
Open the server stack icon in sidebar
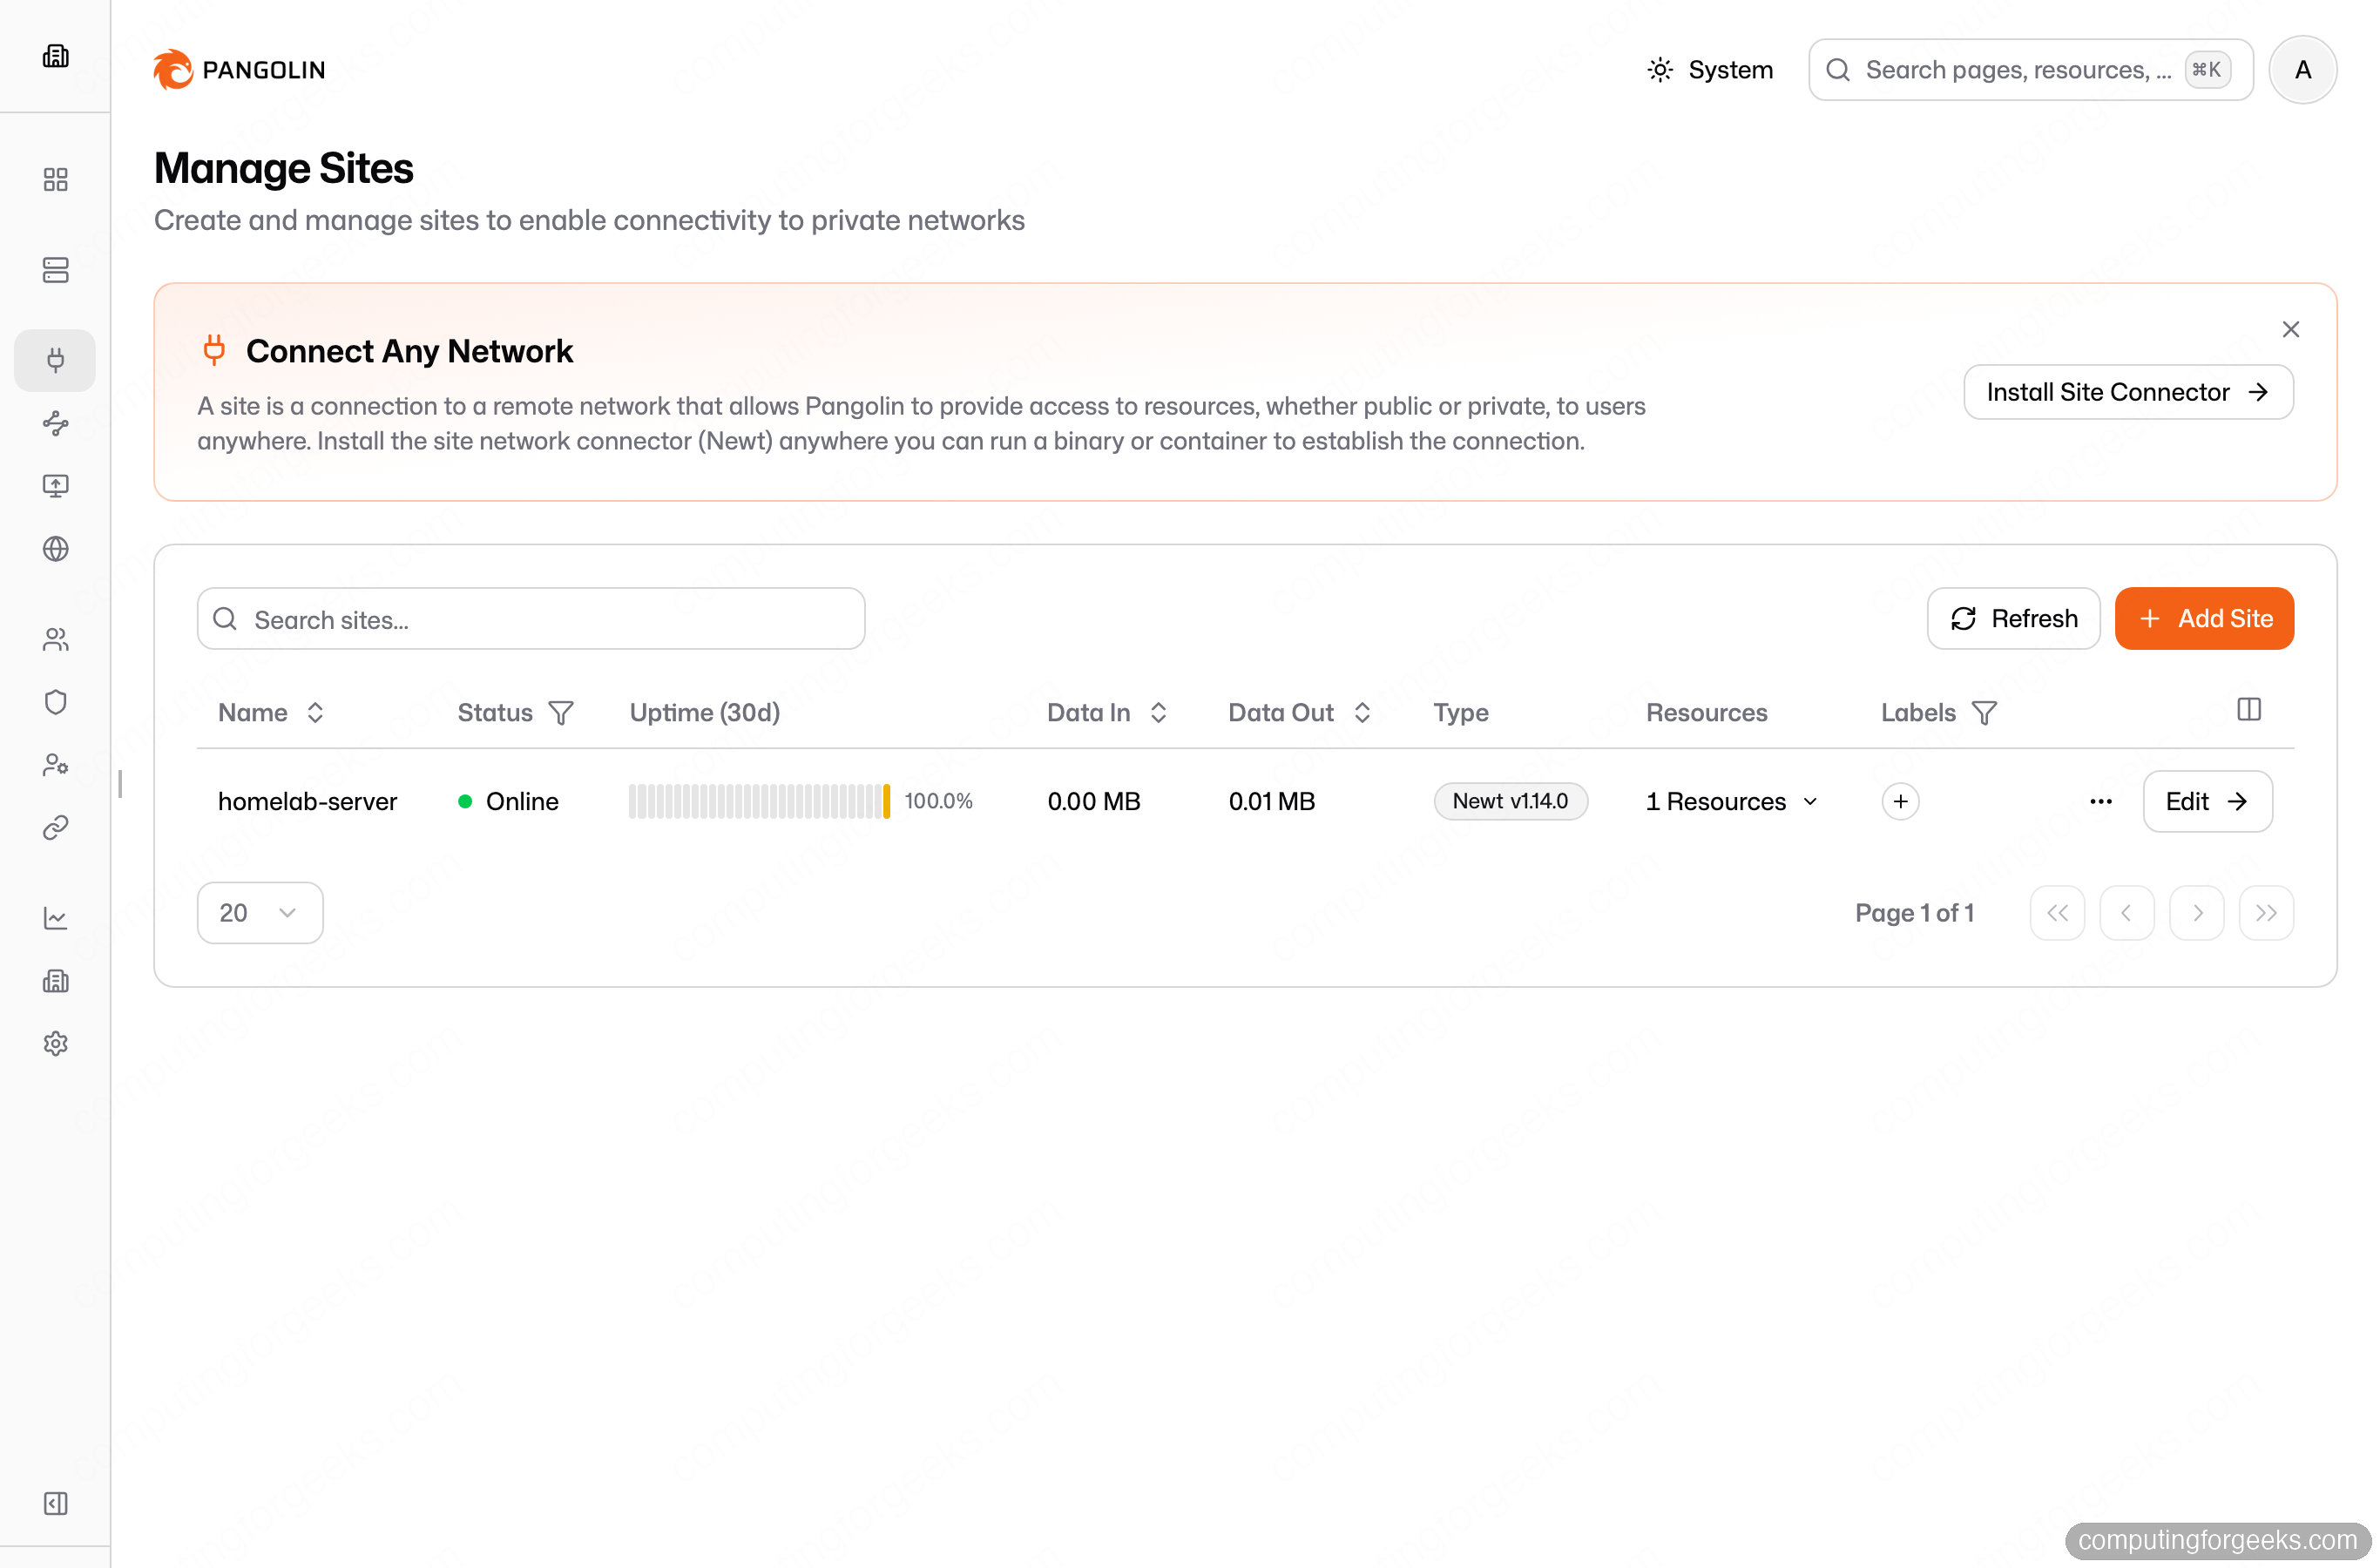[x=55, y=270]
